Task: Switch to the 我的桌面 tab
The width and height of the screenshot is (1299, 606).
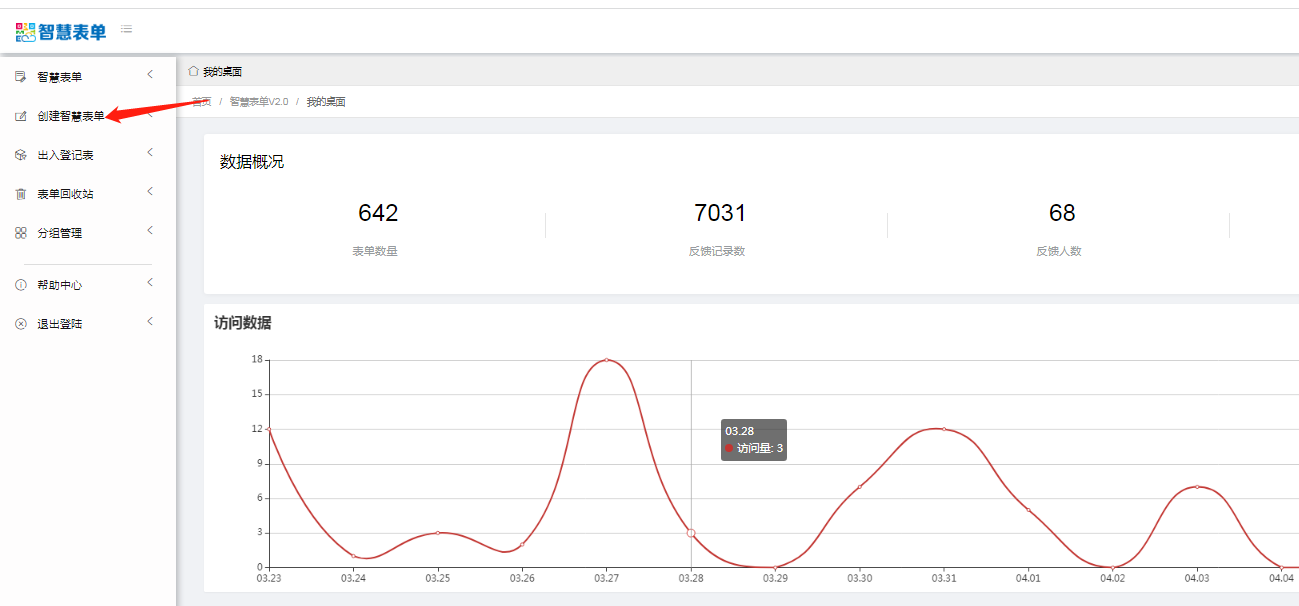Action: point(222,72)
